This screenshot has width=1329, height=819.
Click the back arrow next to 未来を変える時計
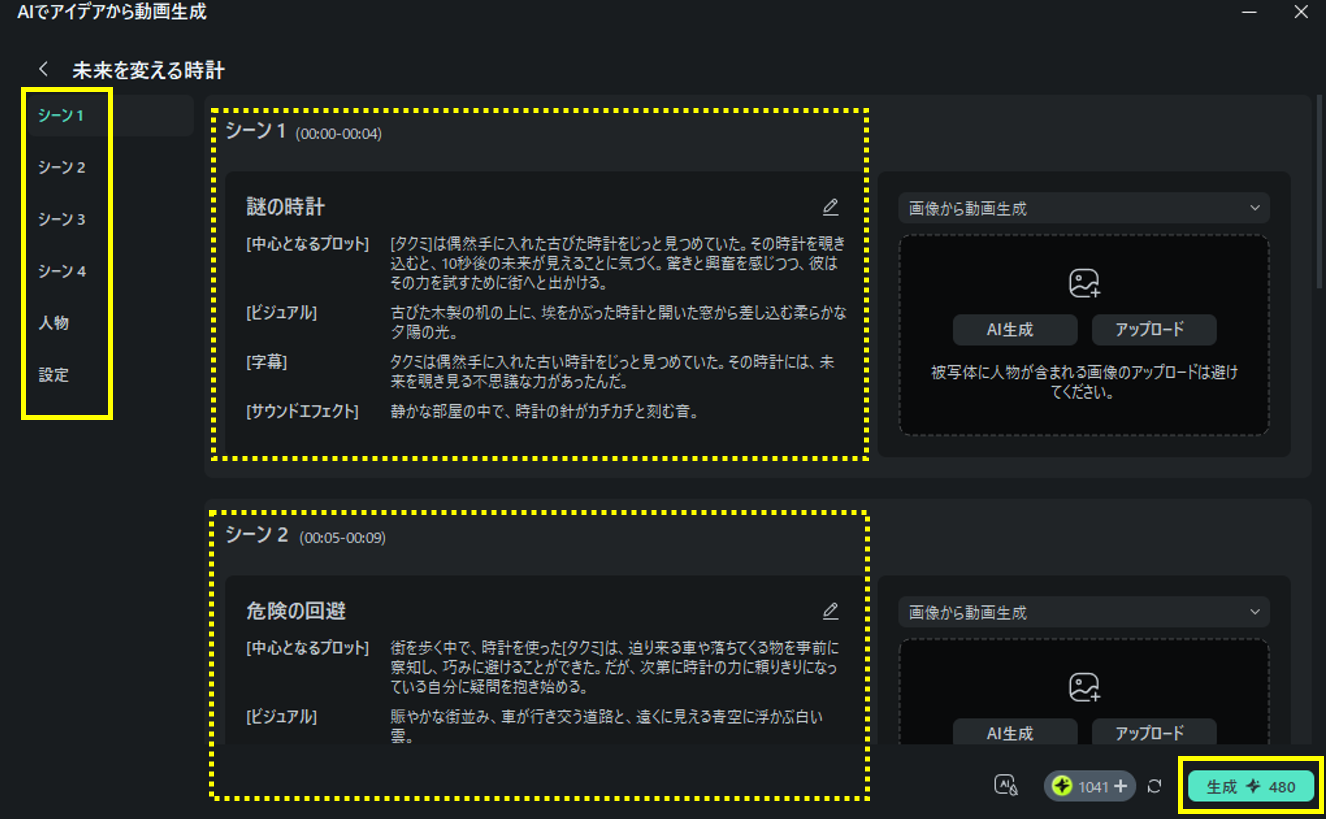pyautogui.click(x=44, y=67)
